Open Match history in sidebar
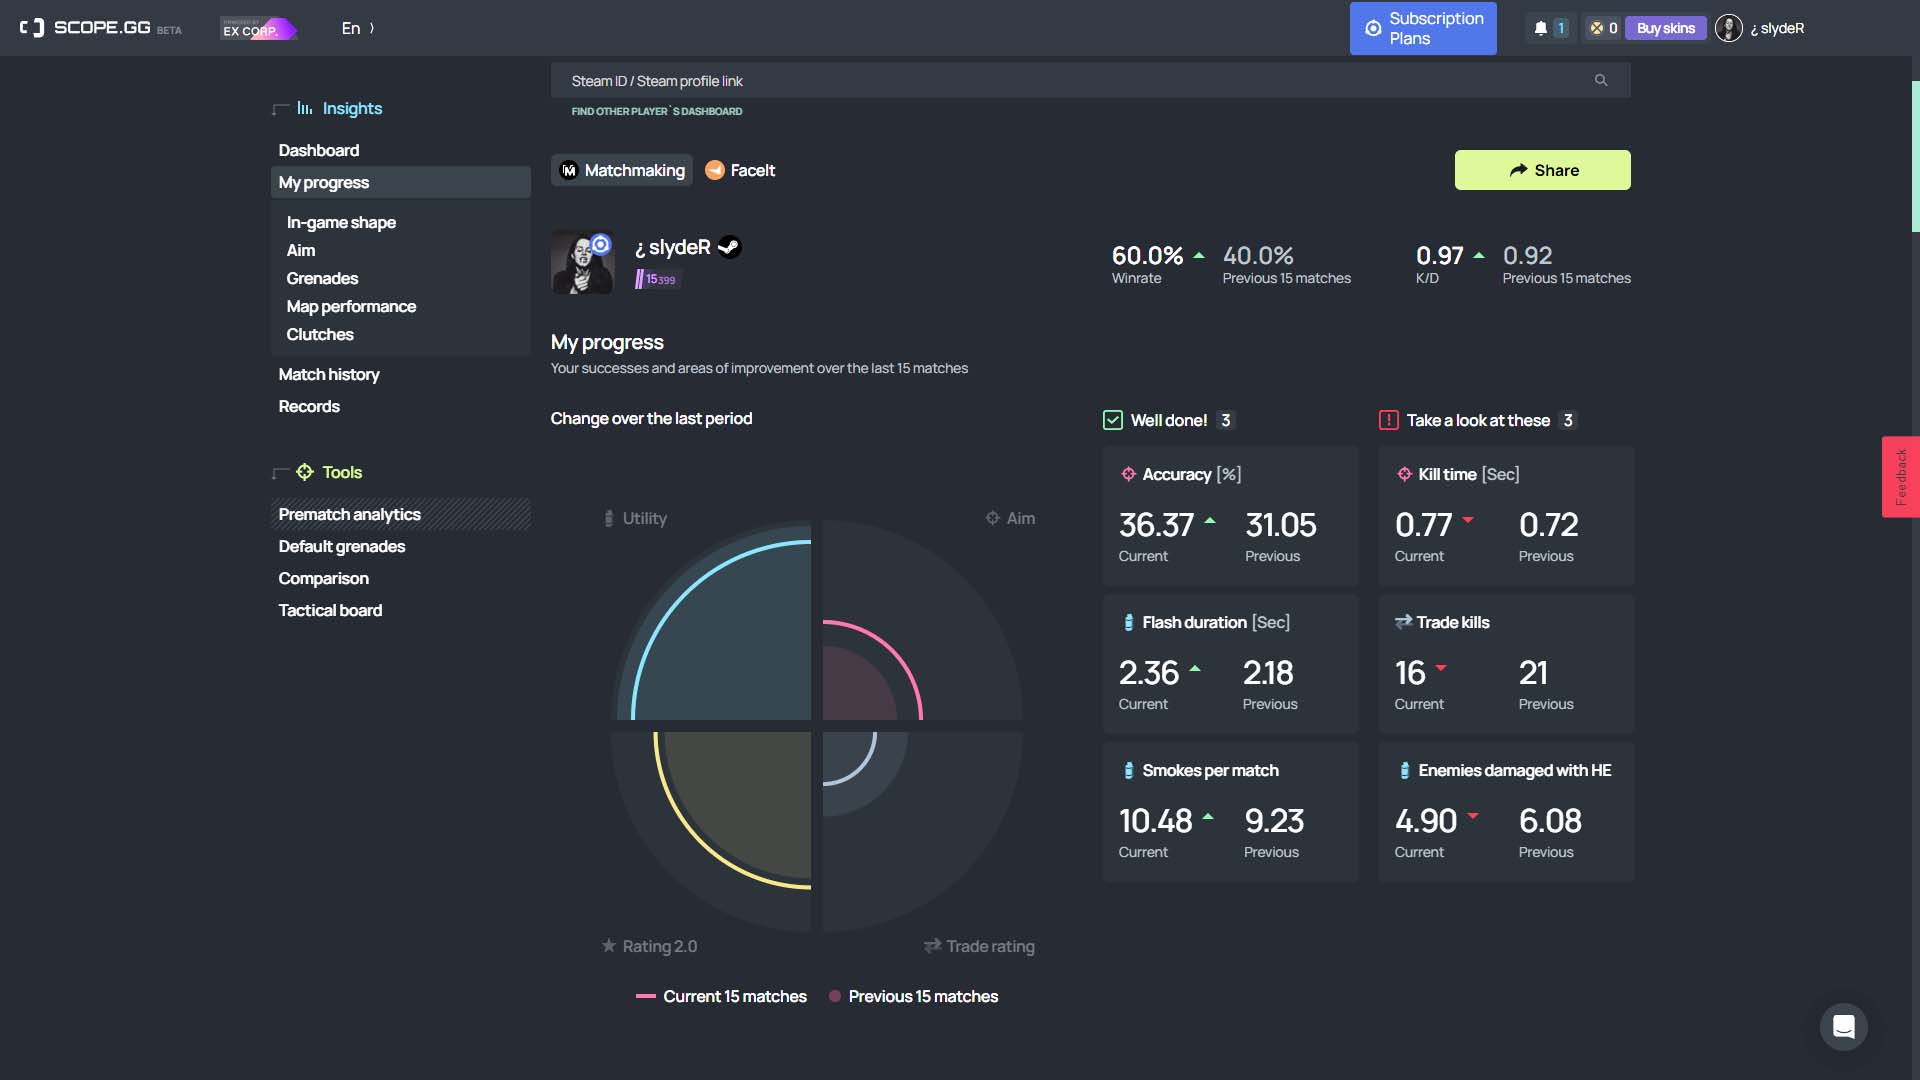The height and width of the screenshot is (1080, 1920). [x=329, y=374]
